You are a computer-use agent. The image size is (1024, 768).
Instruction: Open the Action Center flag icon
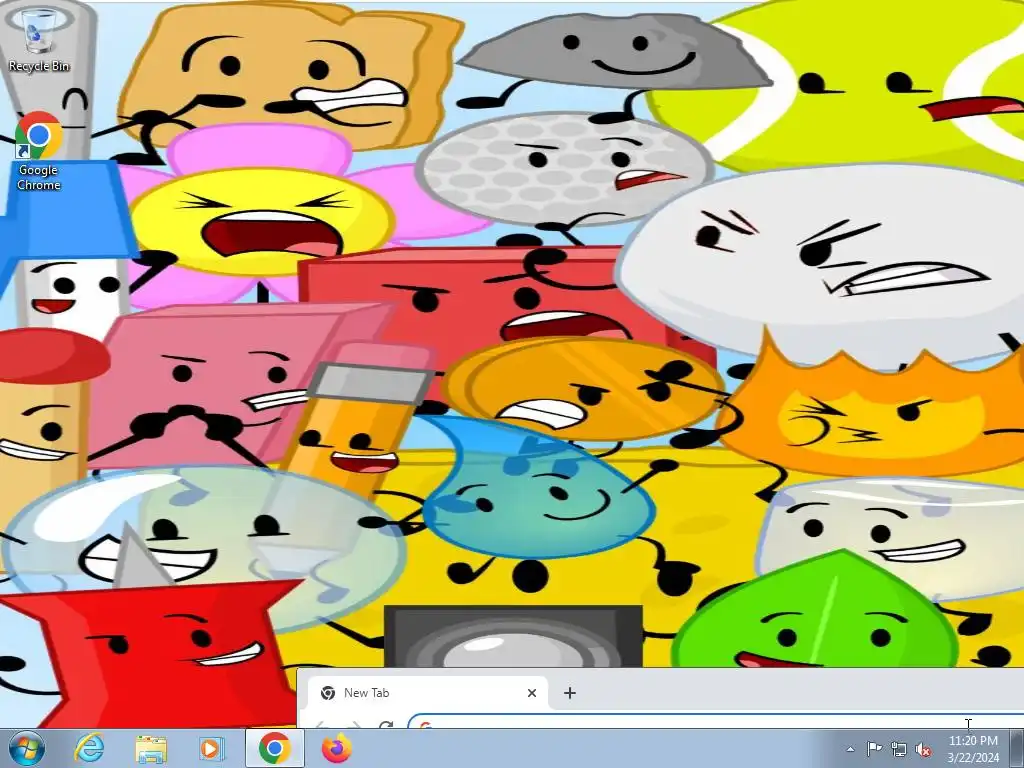(x=874, y=749)
